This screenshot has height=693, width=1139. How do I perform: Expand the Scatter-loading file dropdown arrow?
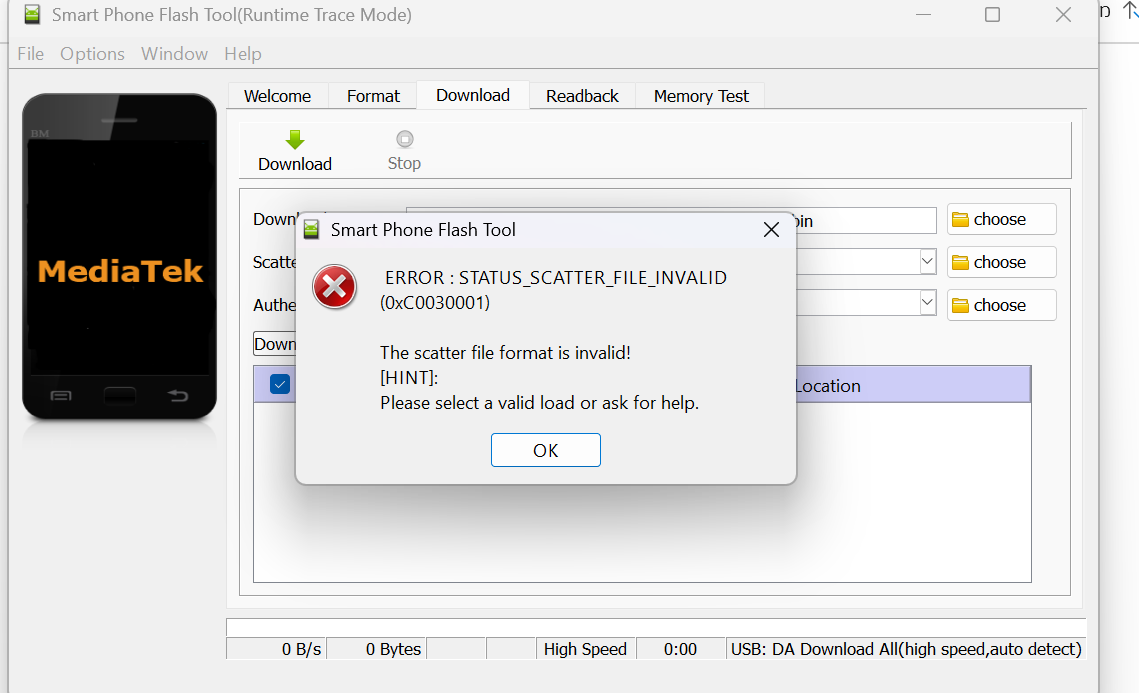click(927, 262)
